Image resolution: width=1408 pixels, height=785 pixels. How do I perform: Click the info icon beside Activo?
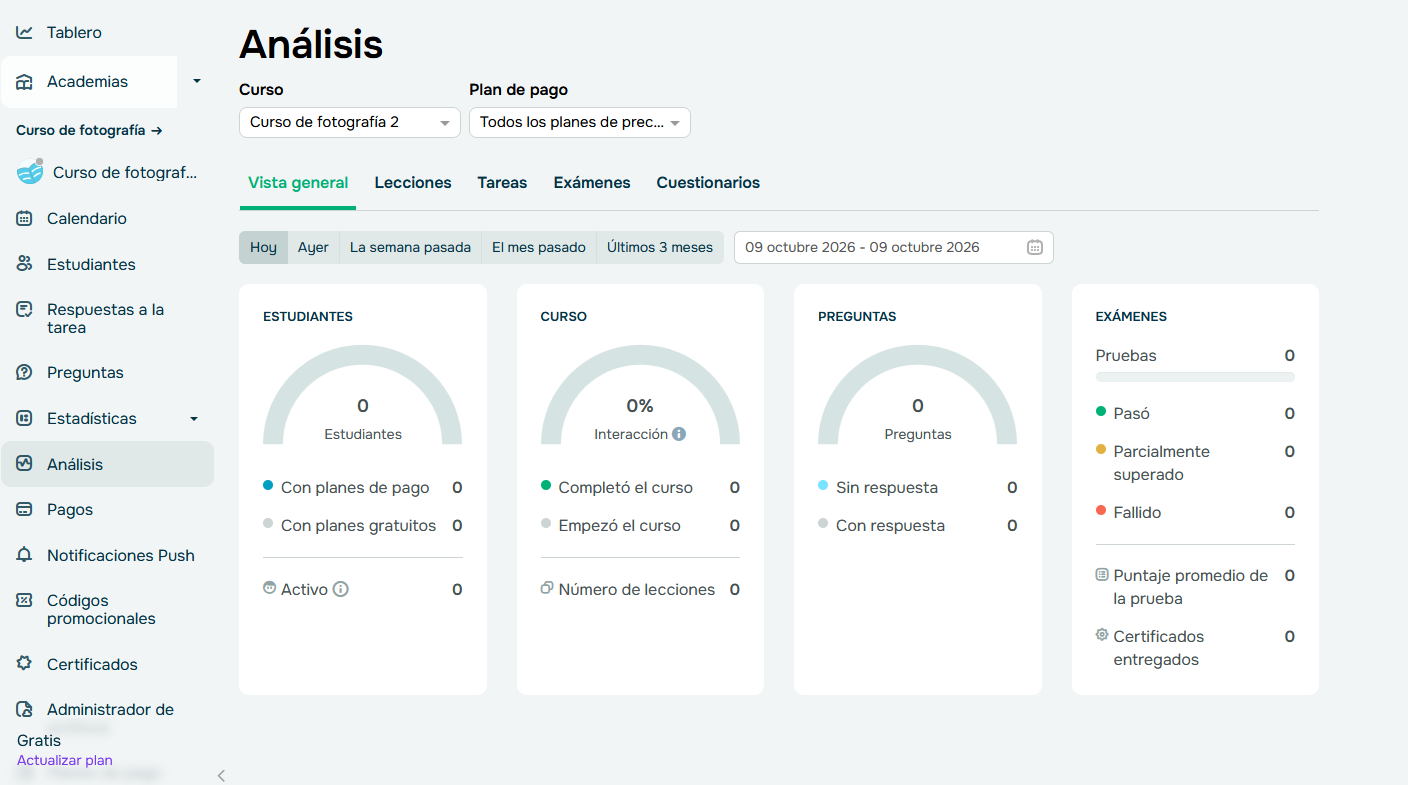coord(341,590)
